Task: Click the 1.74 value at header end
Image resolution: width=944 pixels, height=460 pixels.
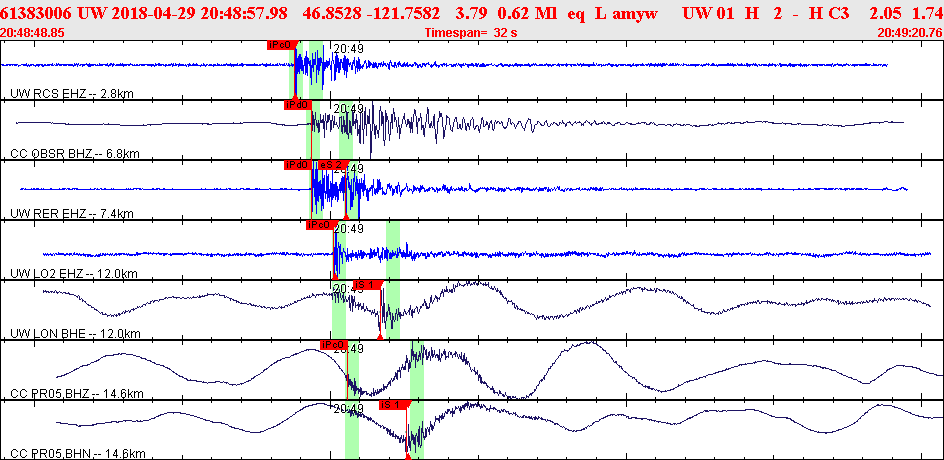Action: point(930,13)
